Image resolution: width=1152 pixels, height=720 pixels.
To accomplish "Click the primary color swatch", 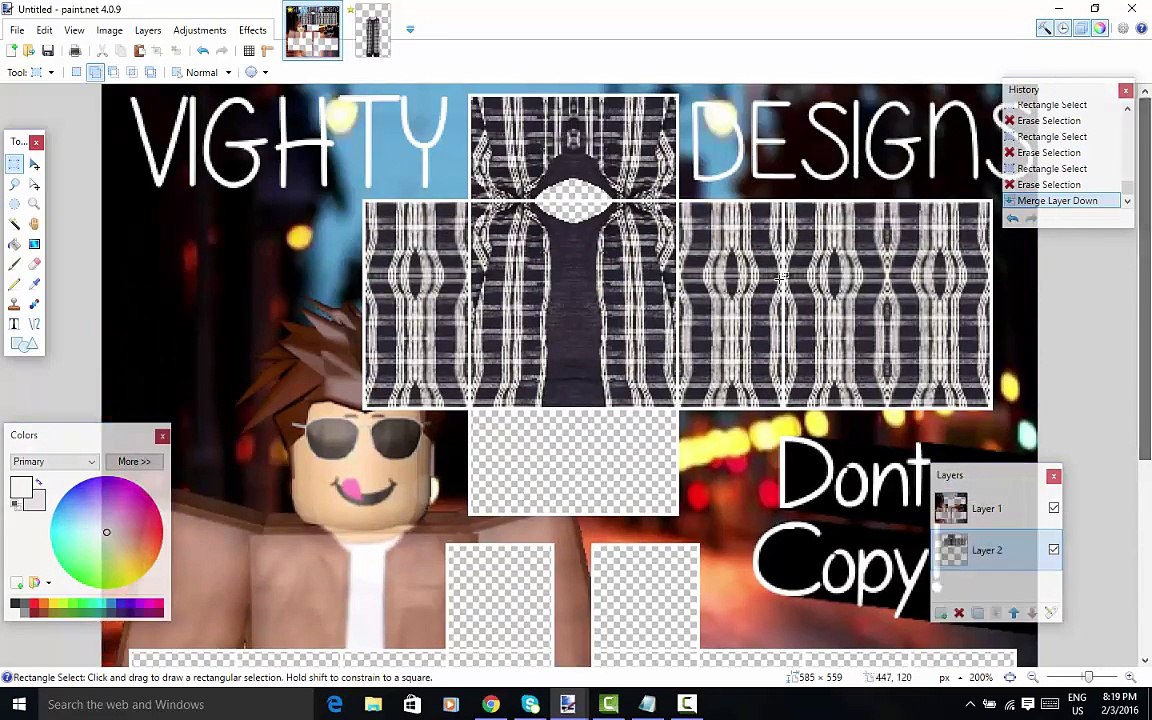I will pos(21,487).
